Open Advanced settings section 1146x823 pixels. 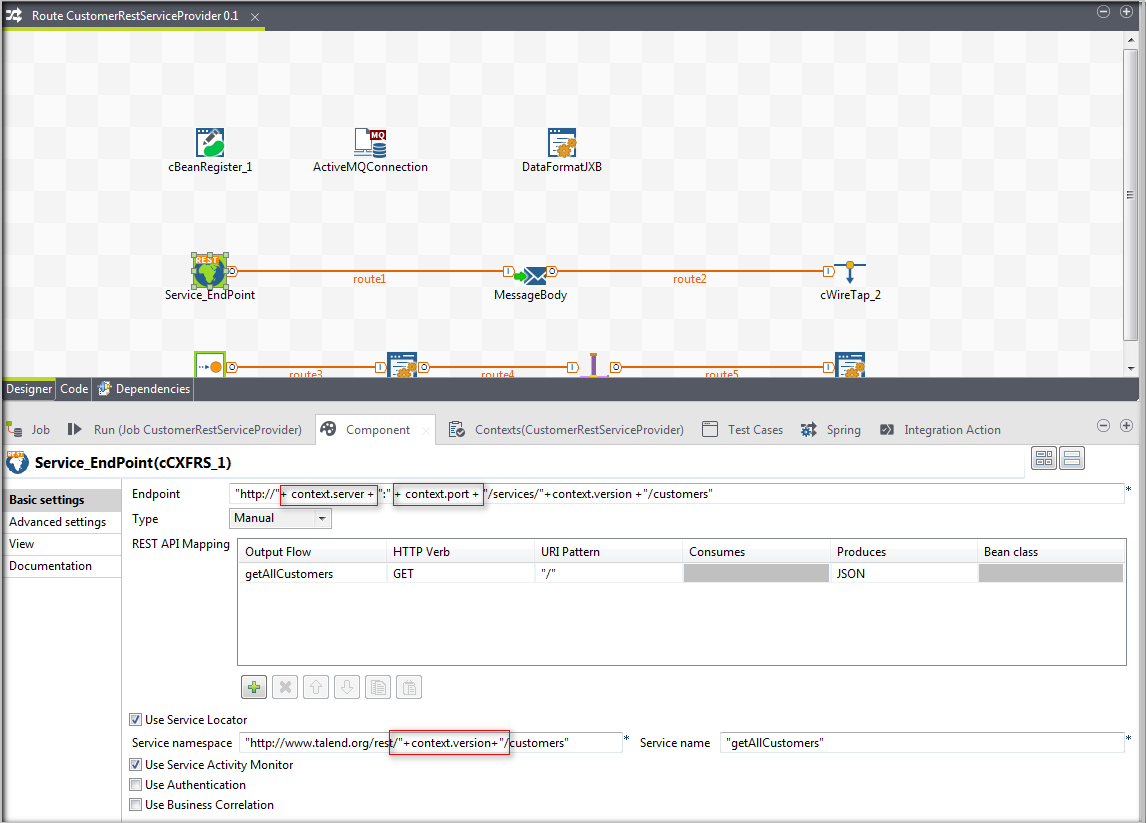click(57, 522)
